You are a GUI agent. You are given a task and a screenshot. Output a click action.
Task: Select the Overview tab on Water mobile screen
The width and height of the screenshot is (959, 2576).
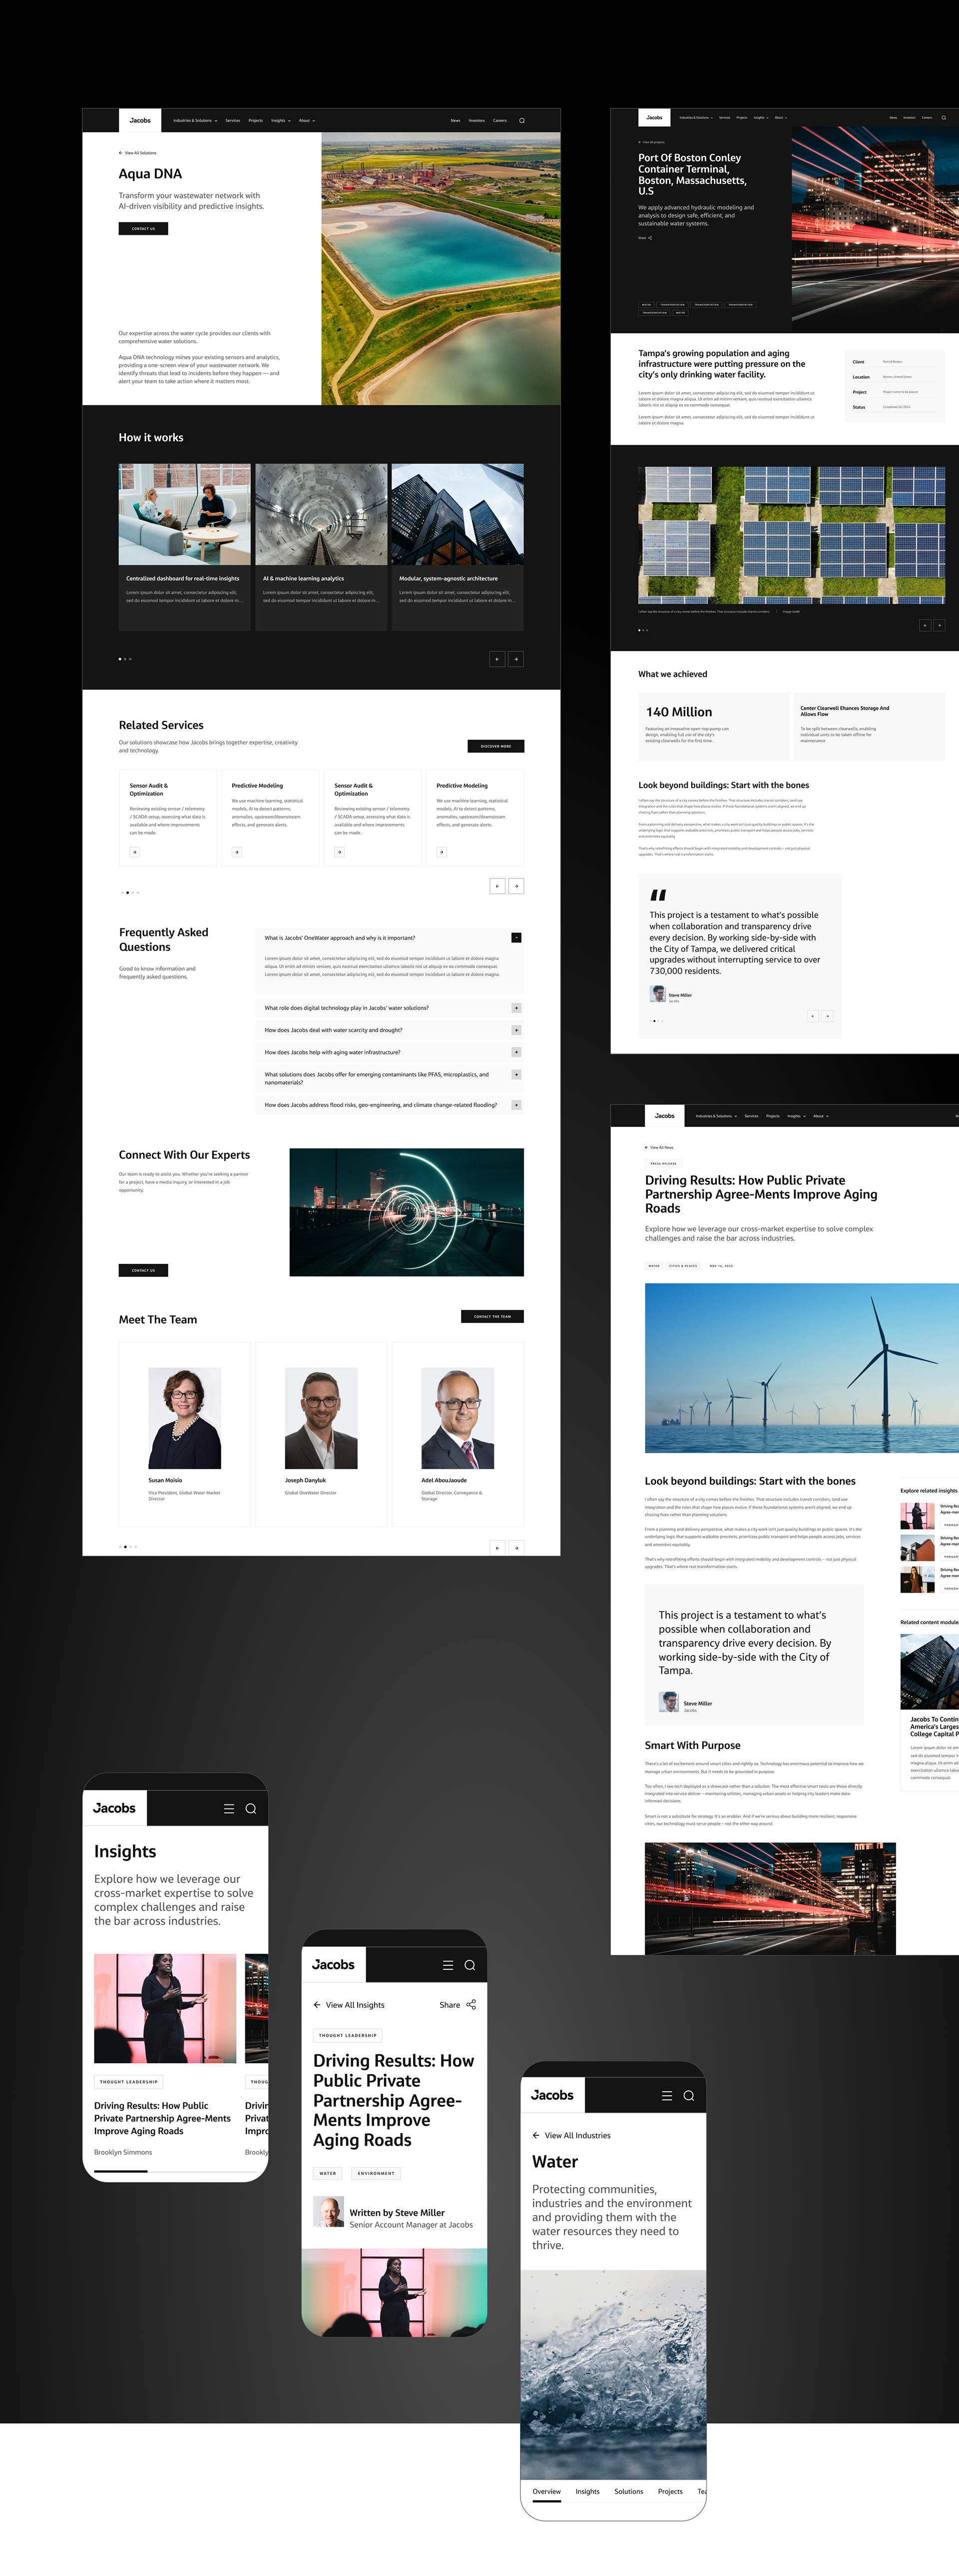(547, 2491)
